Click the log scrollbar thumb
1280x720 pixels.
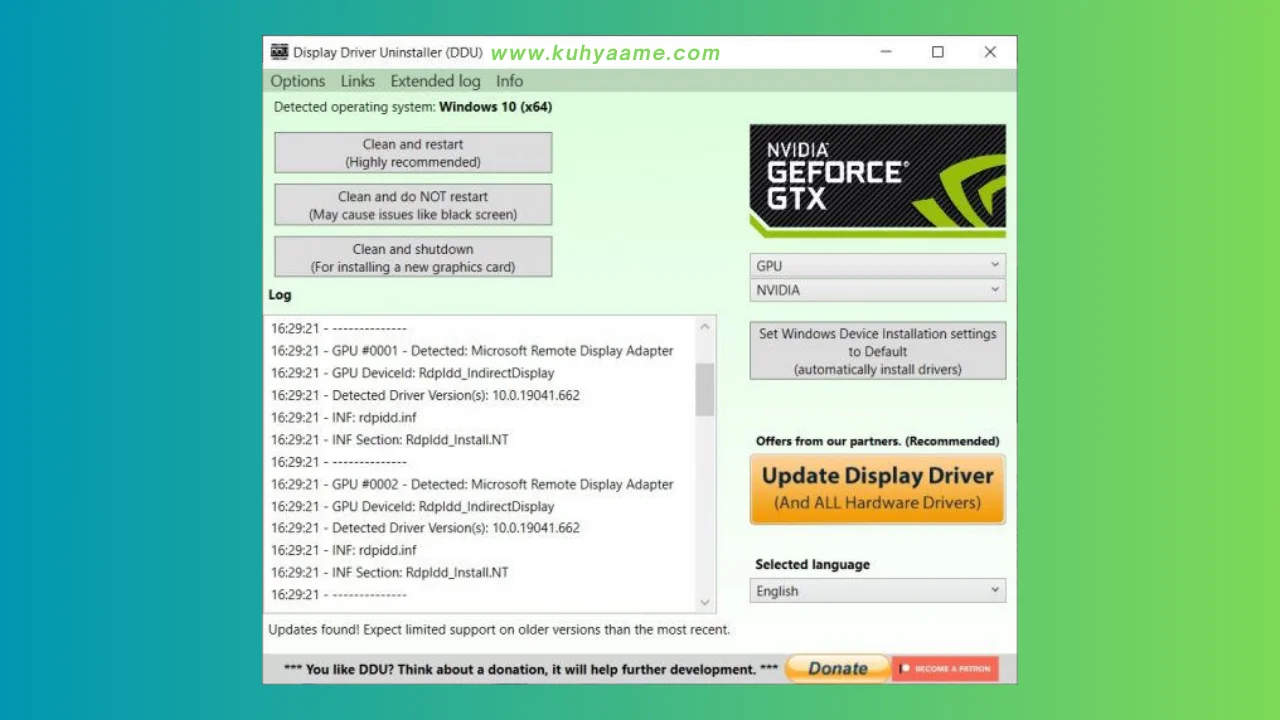[705, 389]
